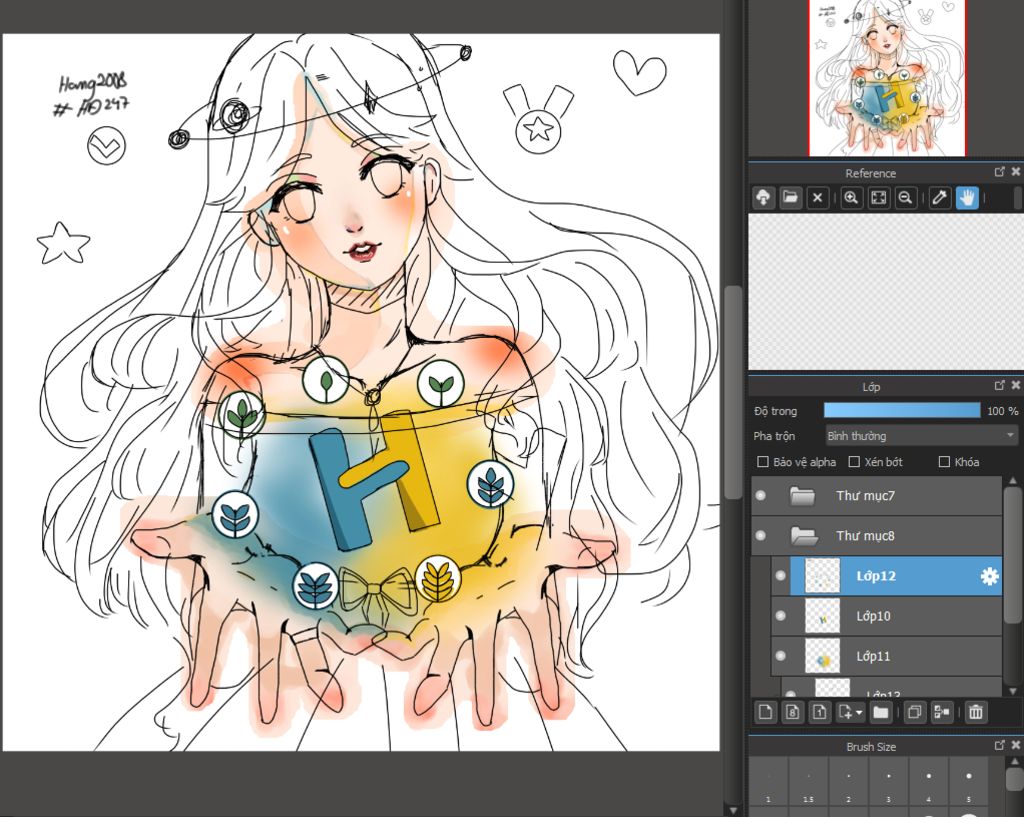This screenshot has height=817, width=1024.
Task: Hide the Lớp12 layer
Action: [x=780, y=576]
